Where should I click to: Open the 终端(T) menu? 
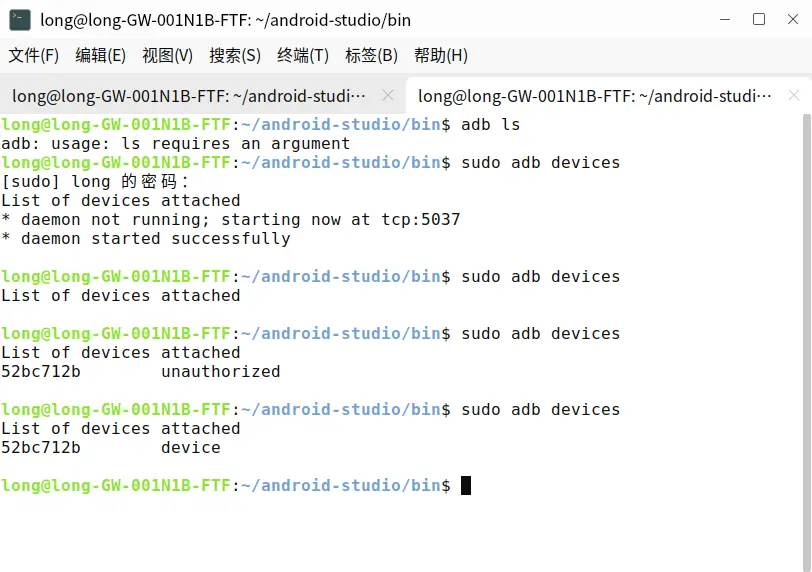point(303,55)
